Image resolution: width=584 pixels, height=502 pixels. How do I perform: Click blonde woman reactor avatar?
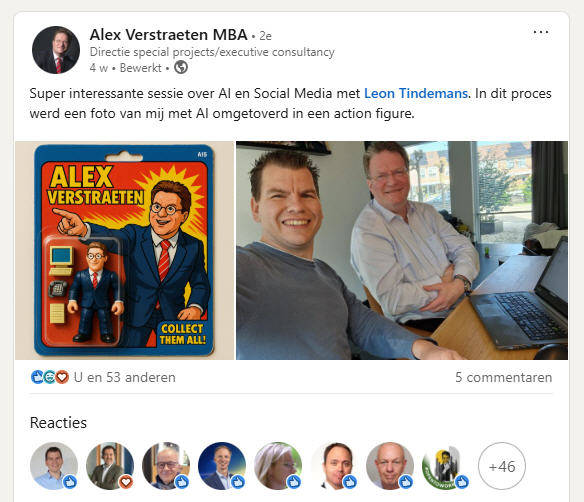tap(278, 466)
